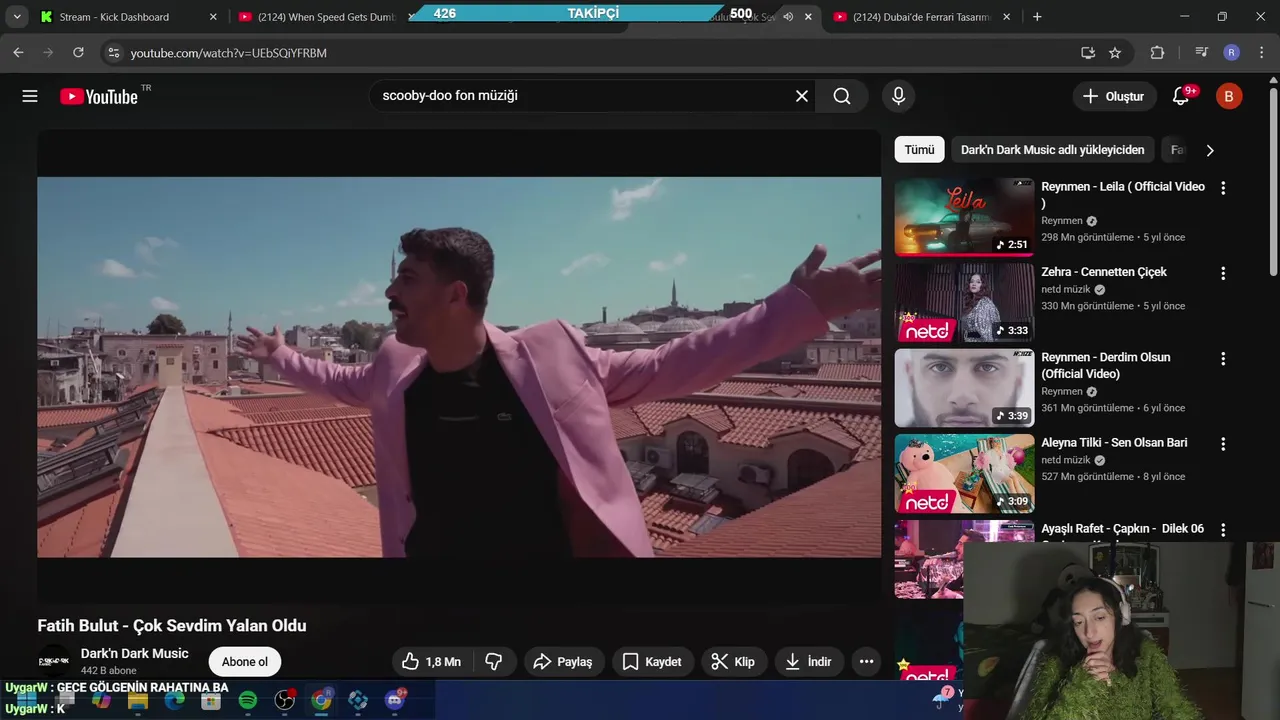Open Chrome media controls icon
Screen dimensions: 1280x720
(1202, 53)
